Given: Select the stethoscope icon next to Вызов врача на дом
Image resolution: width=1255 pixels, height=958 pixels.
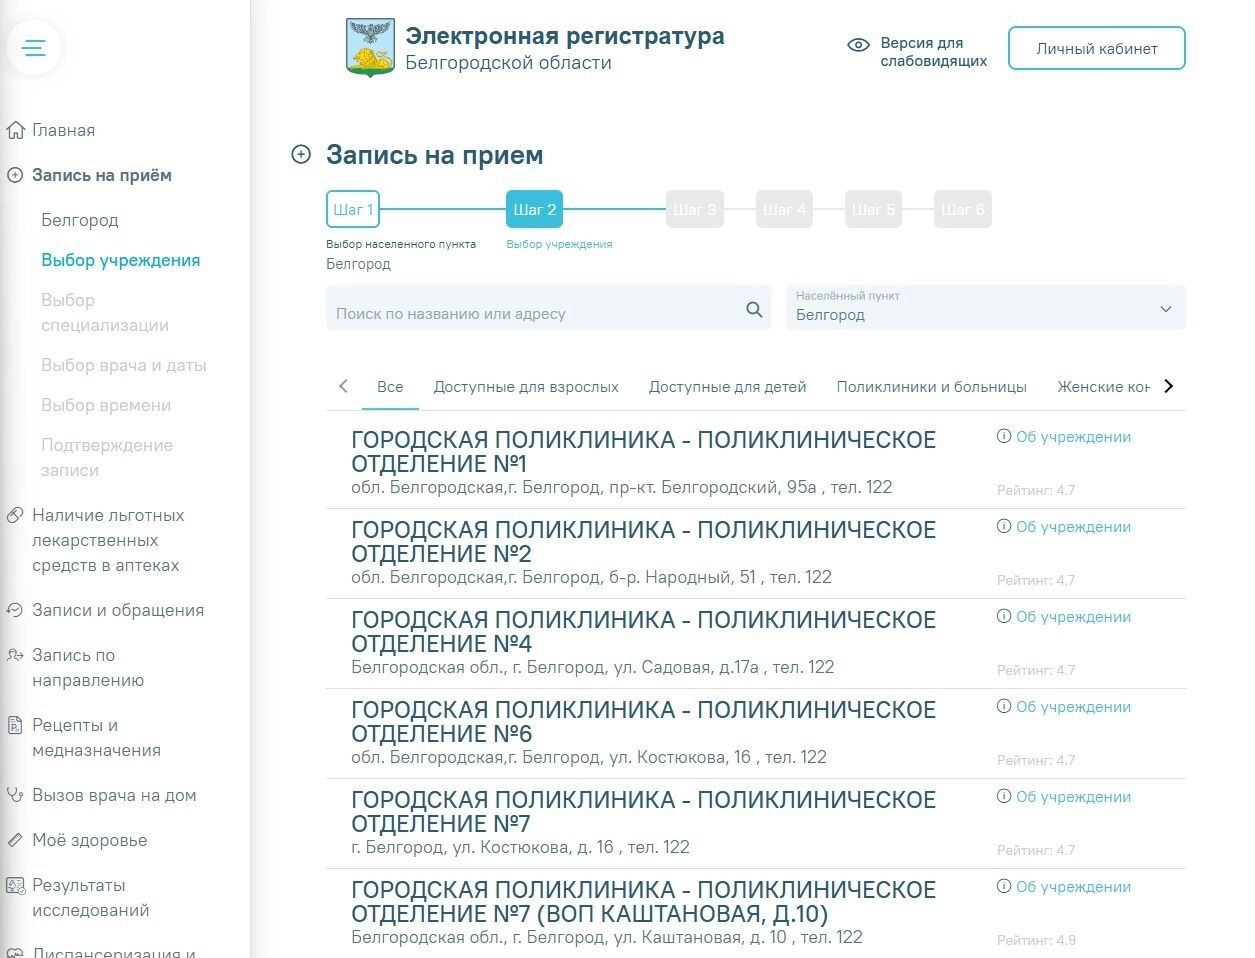Looking at the screenshot, I should click(x=13, y=794).
